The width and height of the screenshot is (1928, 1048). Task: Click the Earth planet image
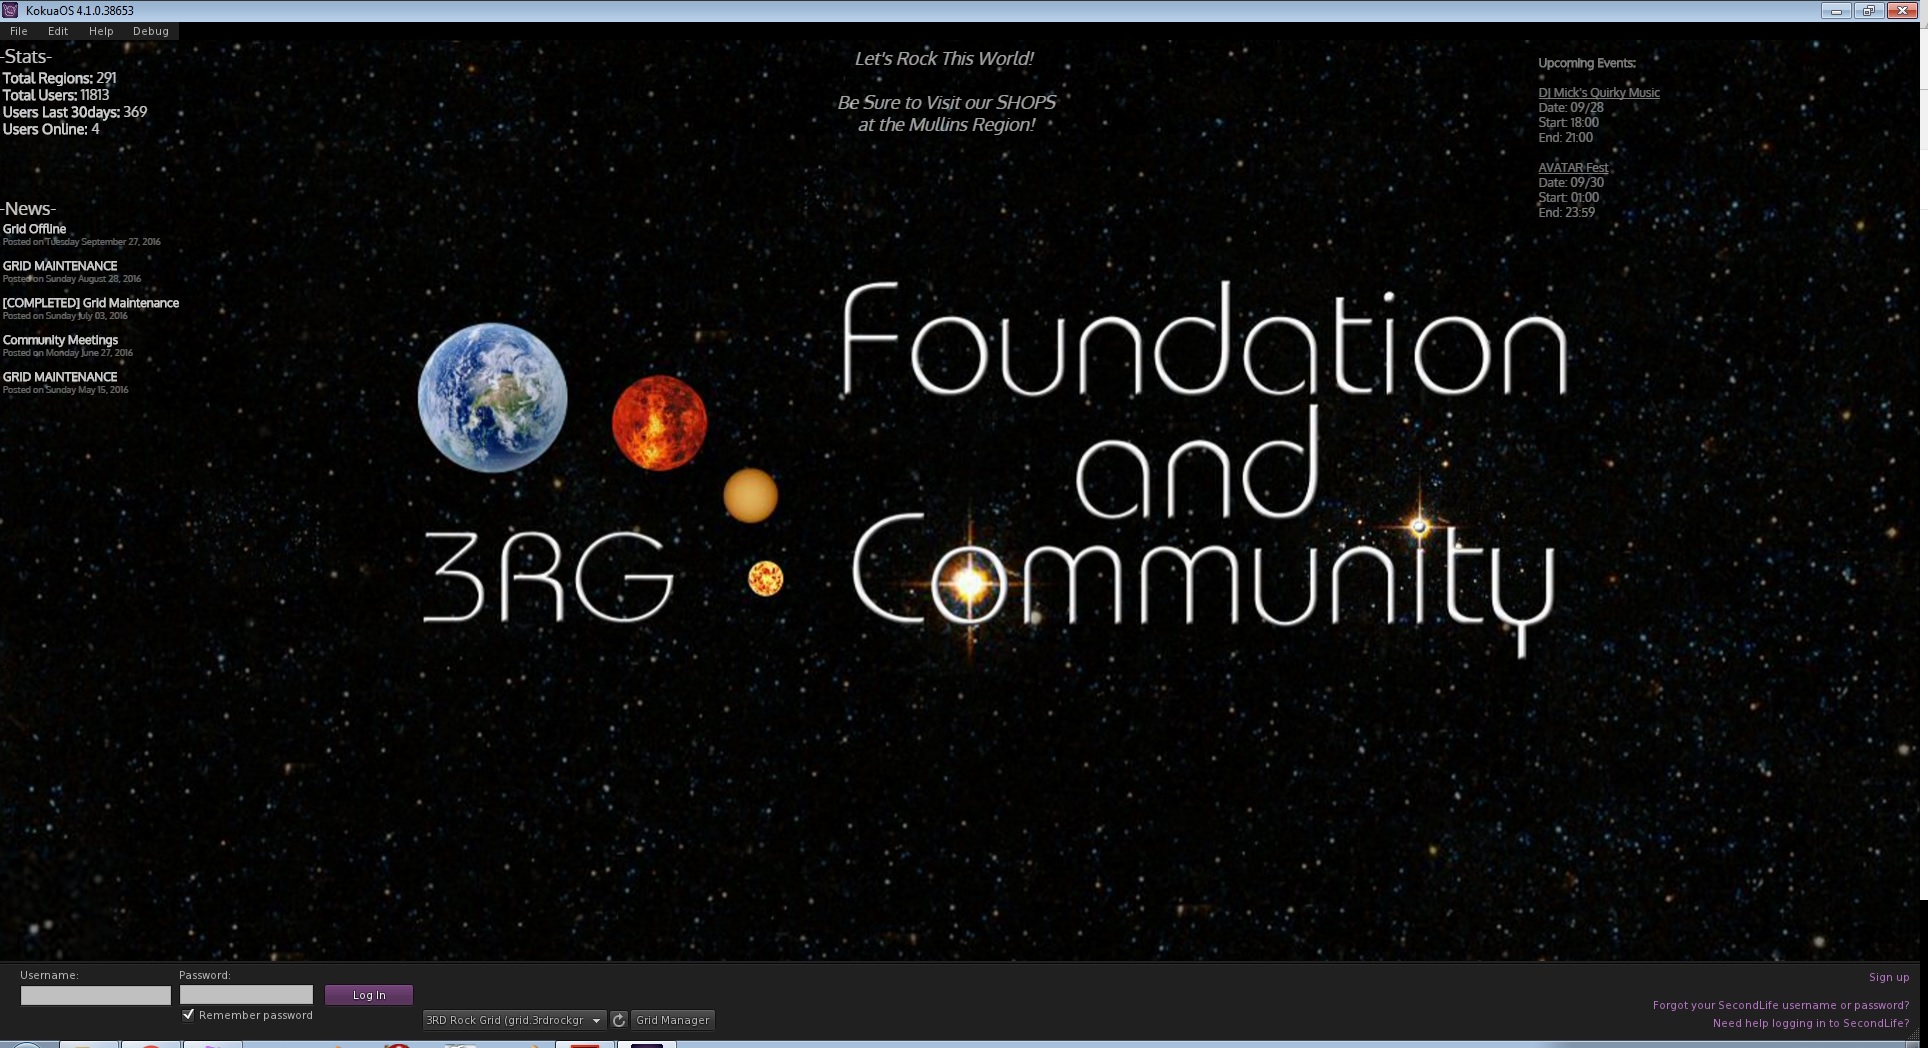pyautogui.click(x=493, y=398)
